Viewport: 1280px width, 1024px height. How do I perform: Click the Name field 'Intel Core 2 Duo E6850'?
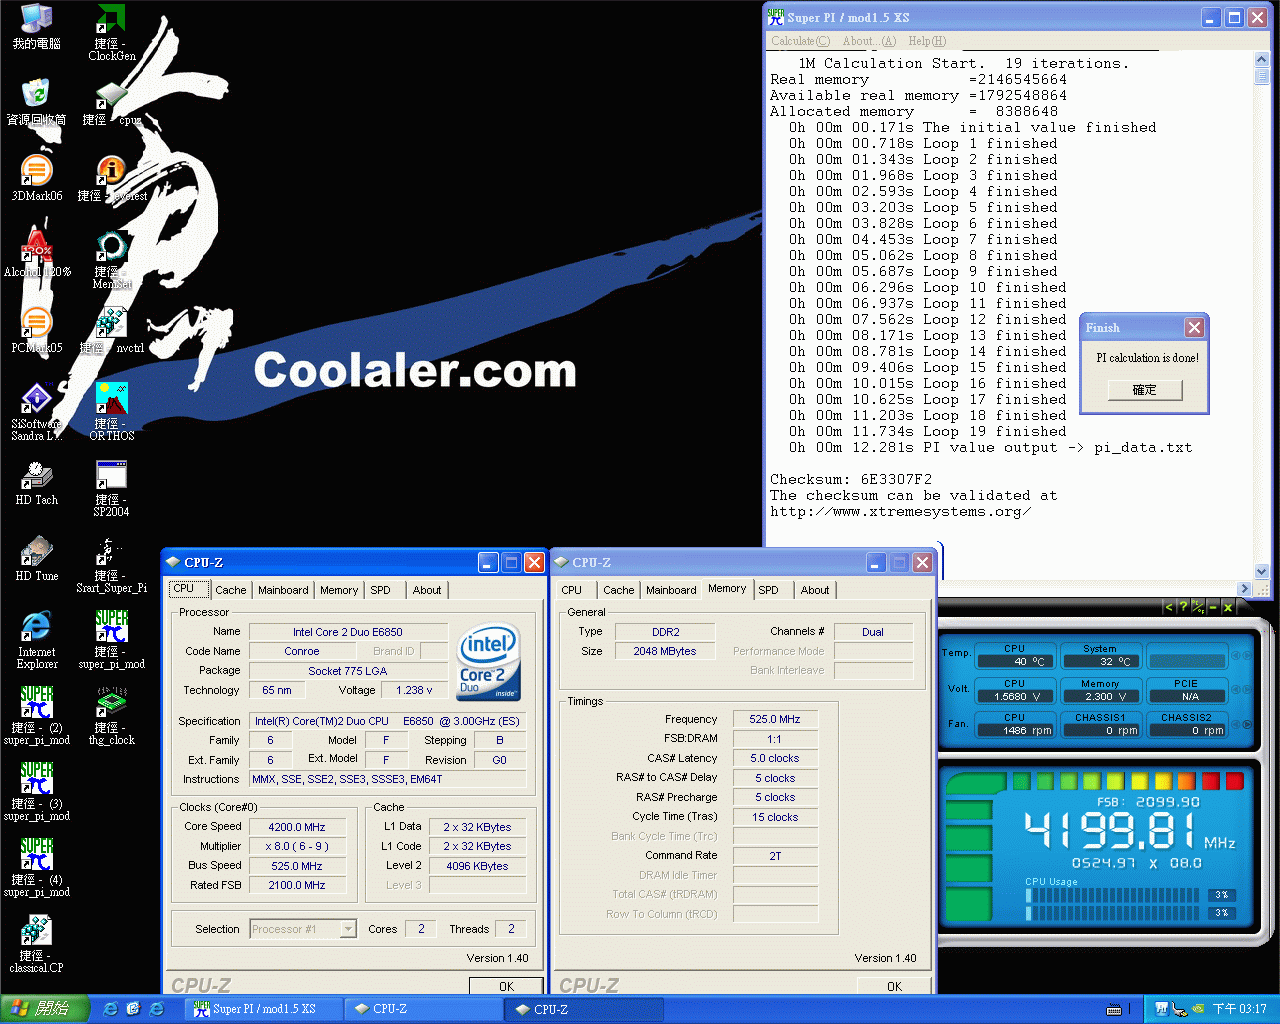pos(348,632)
